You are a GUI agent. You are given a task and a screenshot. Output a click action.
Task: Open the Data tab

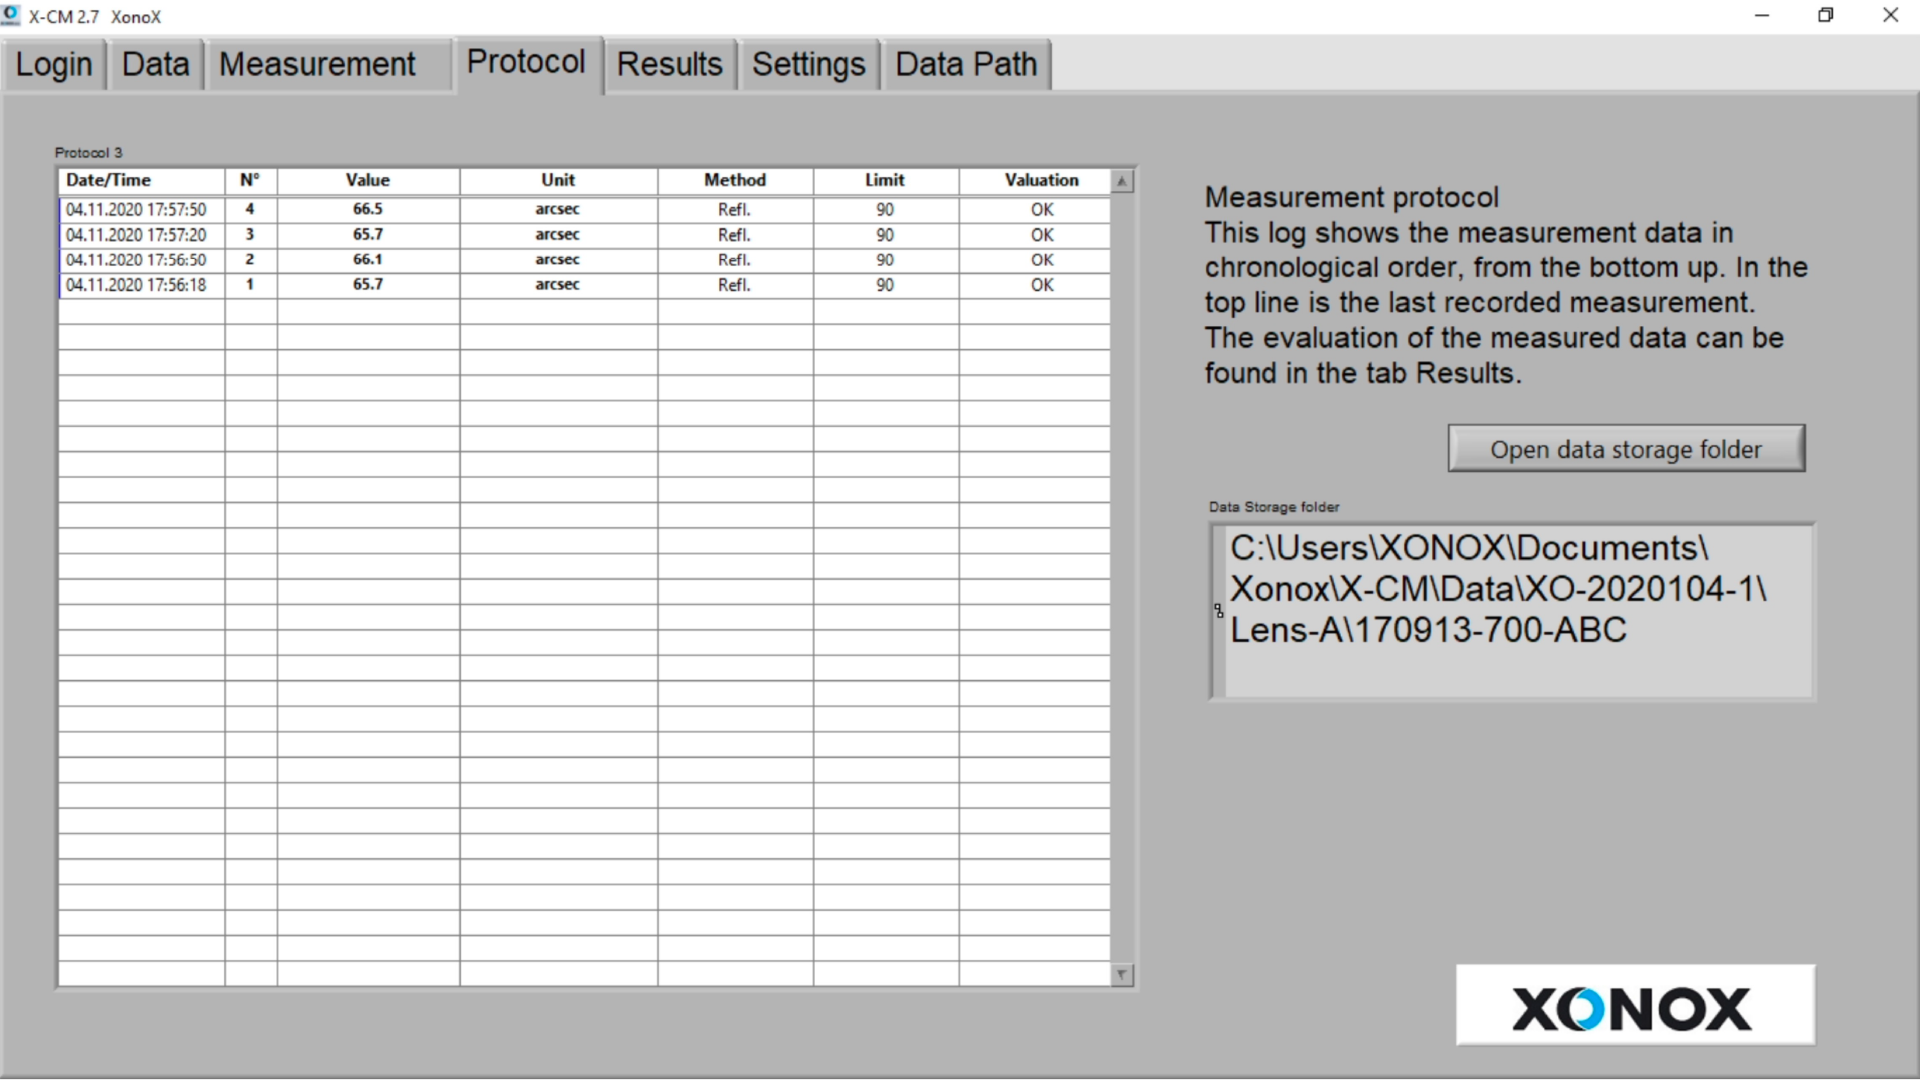point(155,65)
